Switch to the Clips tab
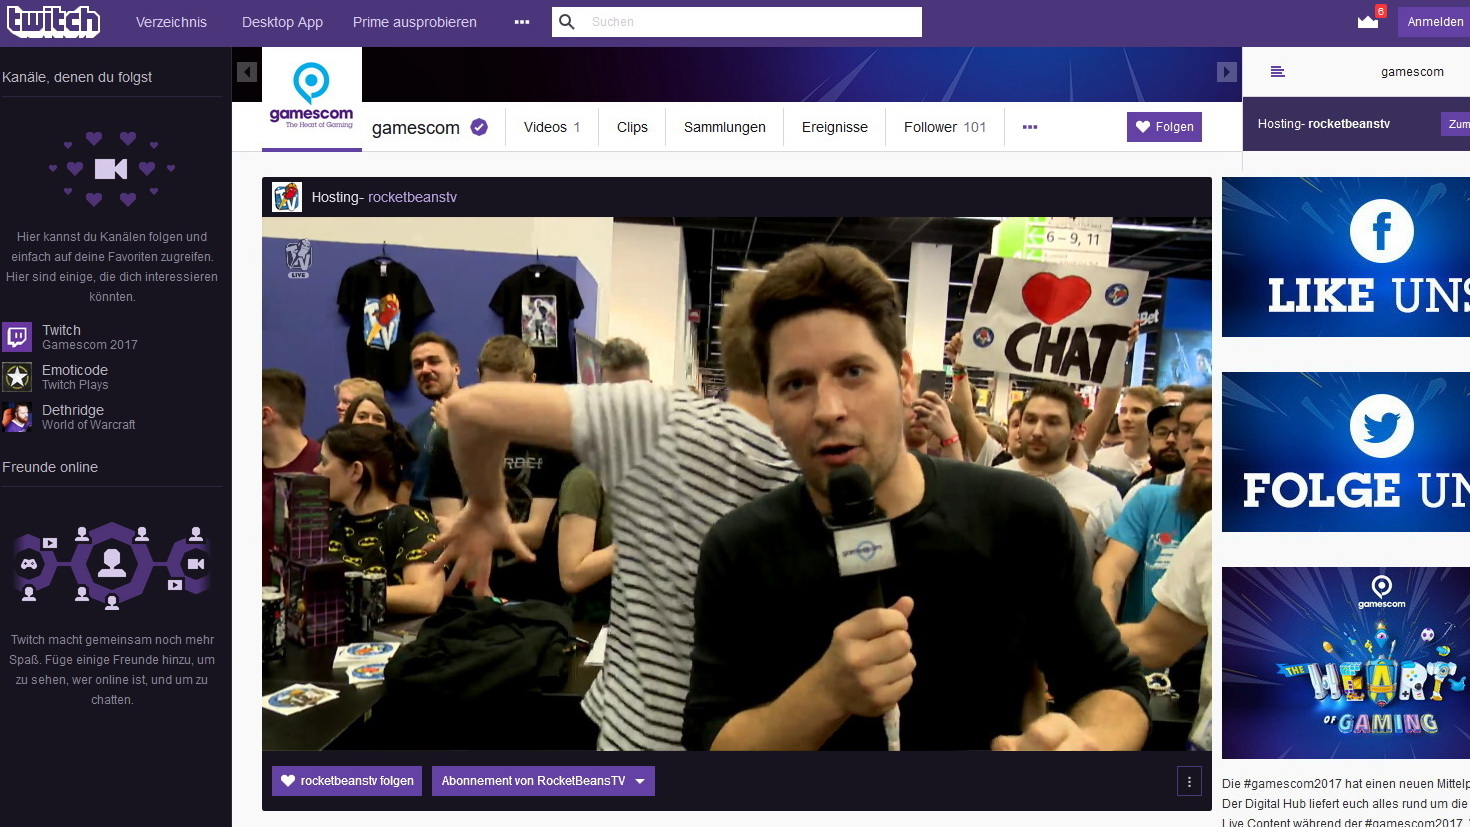Screen dimensions: 1470x827 coord(632,127)
